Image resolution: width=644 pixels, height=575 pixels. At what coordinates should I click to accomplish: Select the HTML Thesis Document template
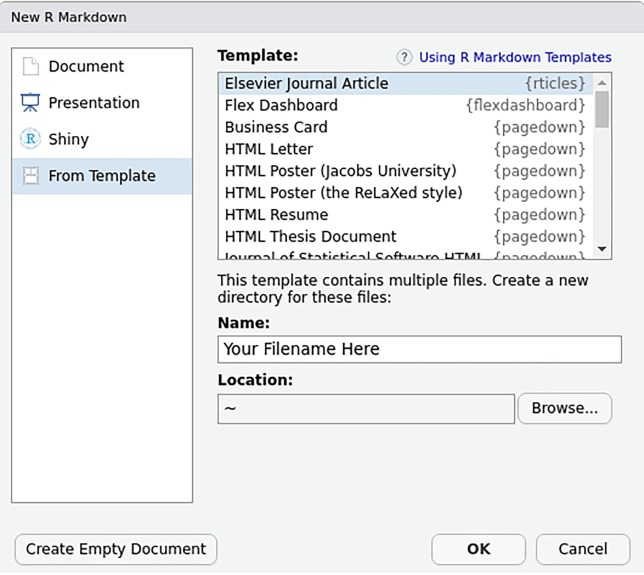tap(405, 237)
